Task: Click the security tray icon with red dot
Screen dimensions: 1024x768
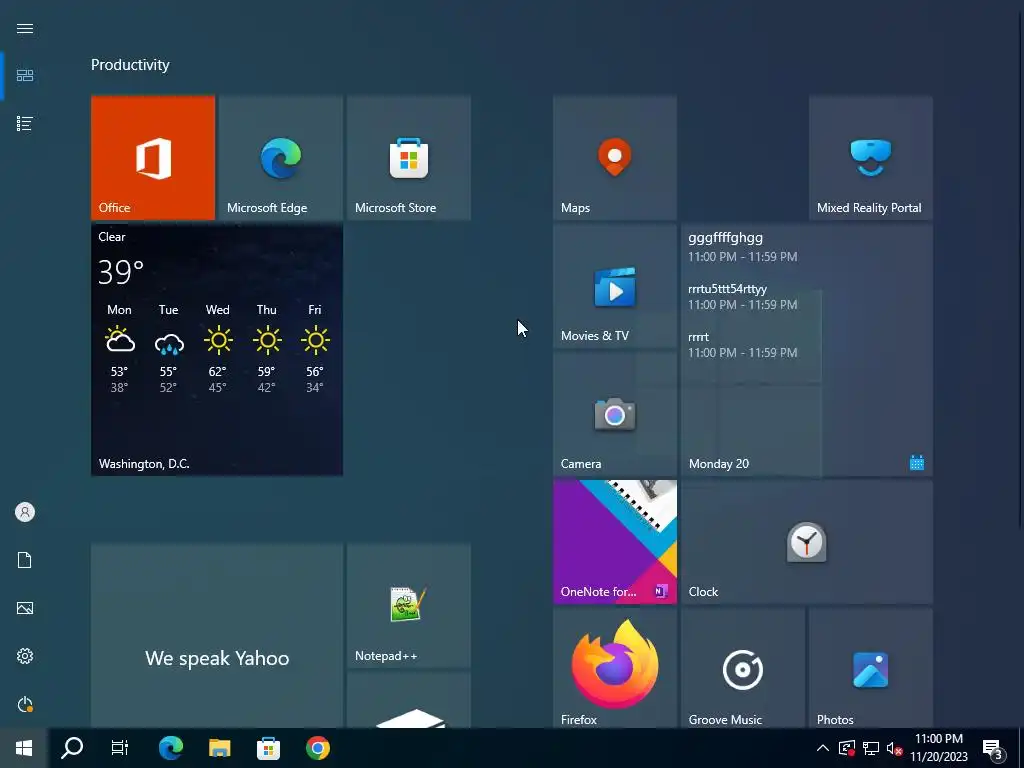Action: (x=846, y=748)
